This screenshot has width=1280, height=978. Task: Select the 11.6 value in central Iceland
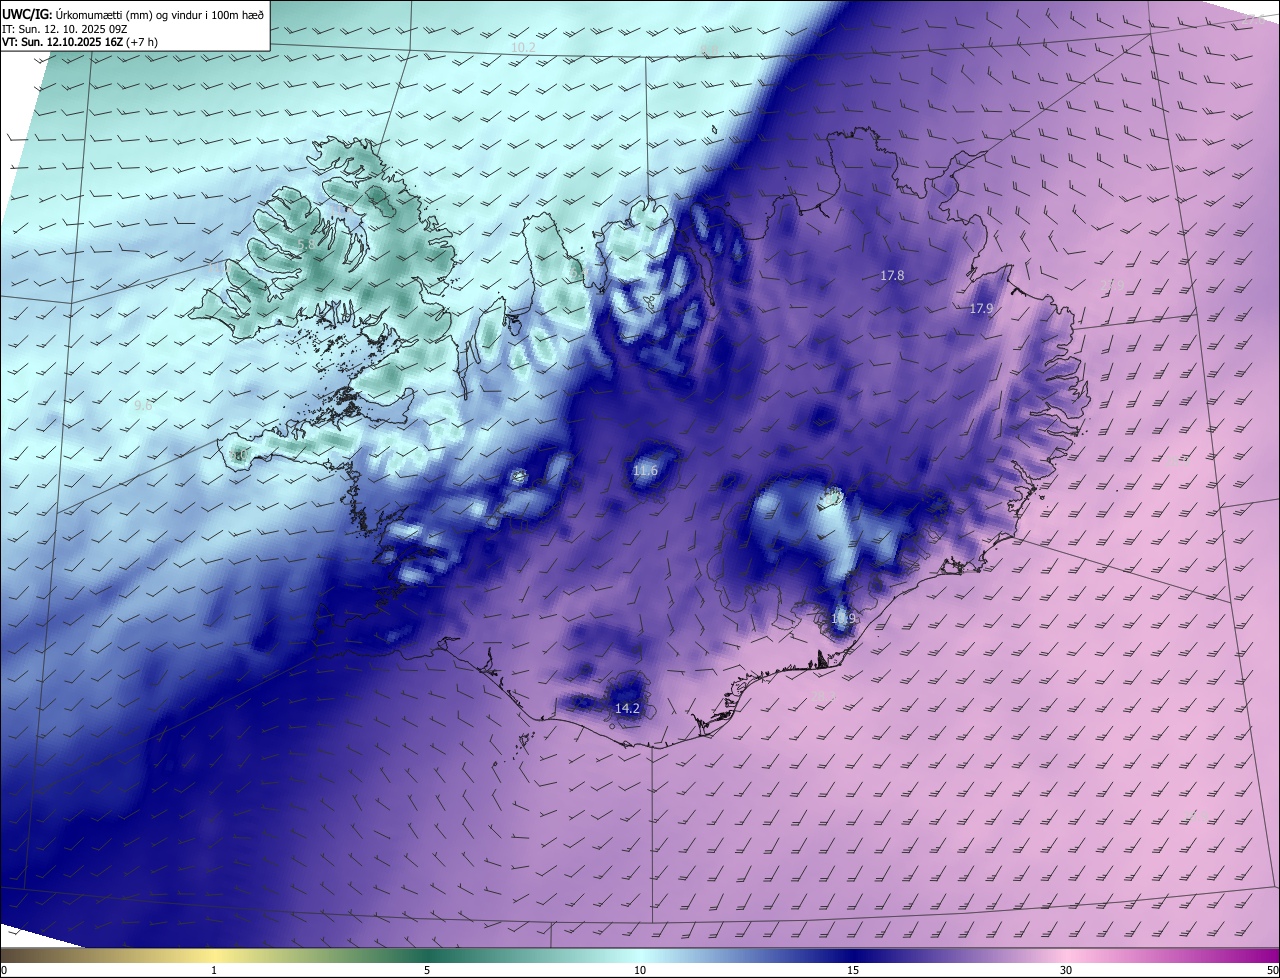pos(645,471)
